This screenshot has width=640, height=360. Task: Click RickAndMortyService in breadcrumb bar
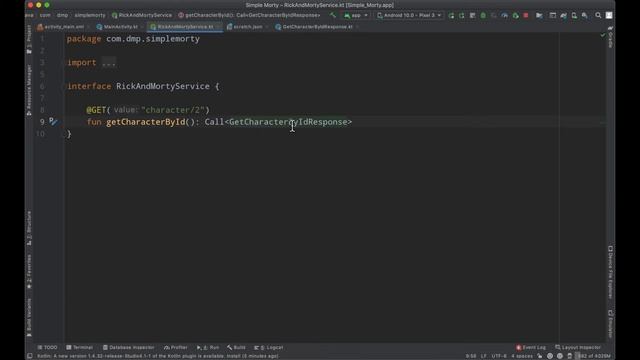(142, 15)
